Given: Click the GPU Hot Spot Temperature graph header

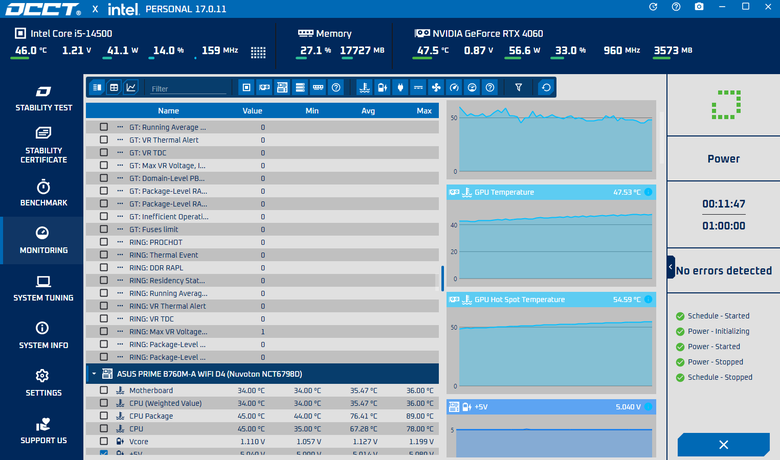Looking at the screenshot, I should (x=551, y=299).
